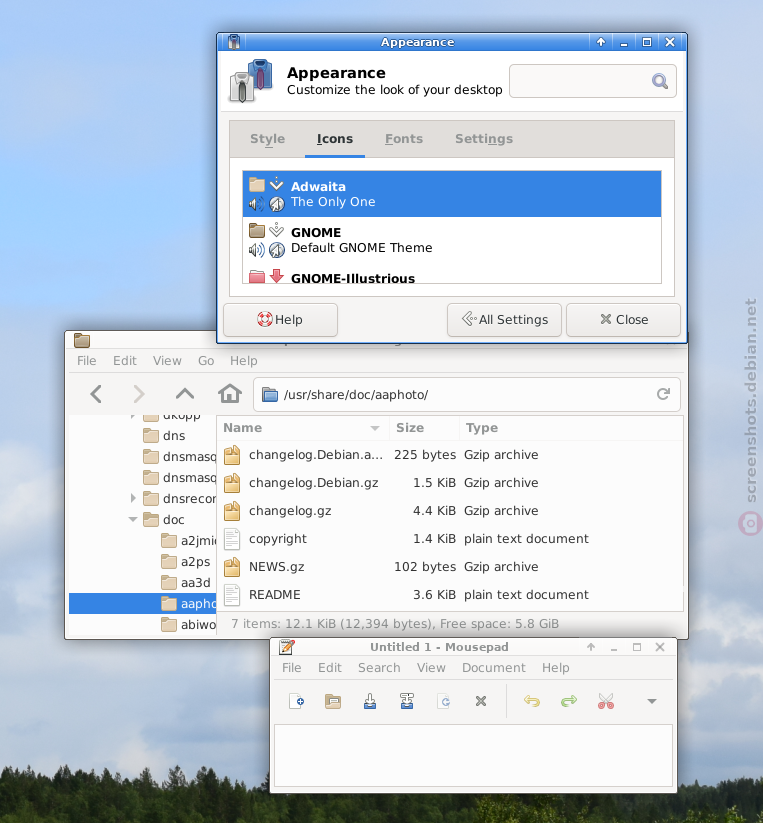
Task: Click the Cut scissors icon in Mousepad
Action: (x=606, y=701)
